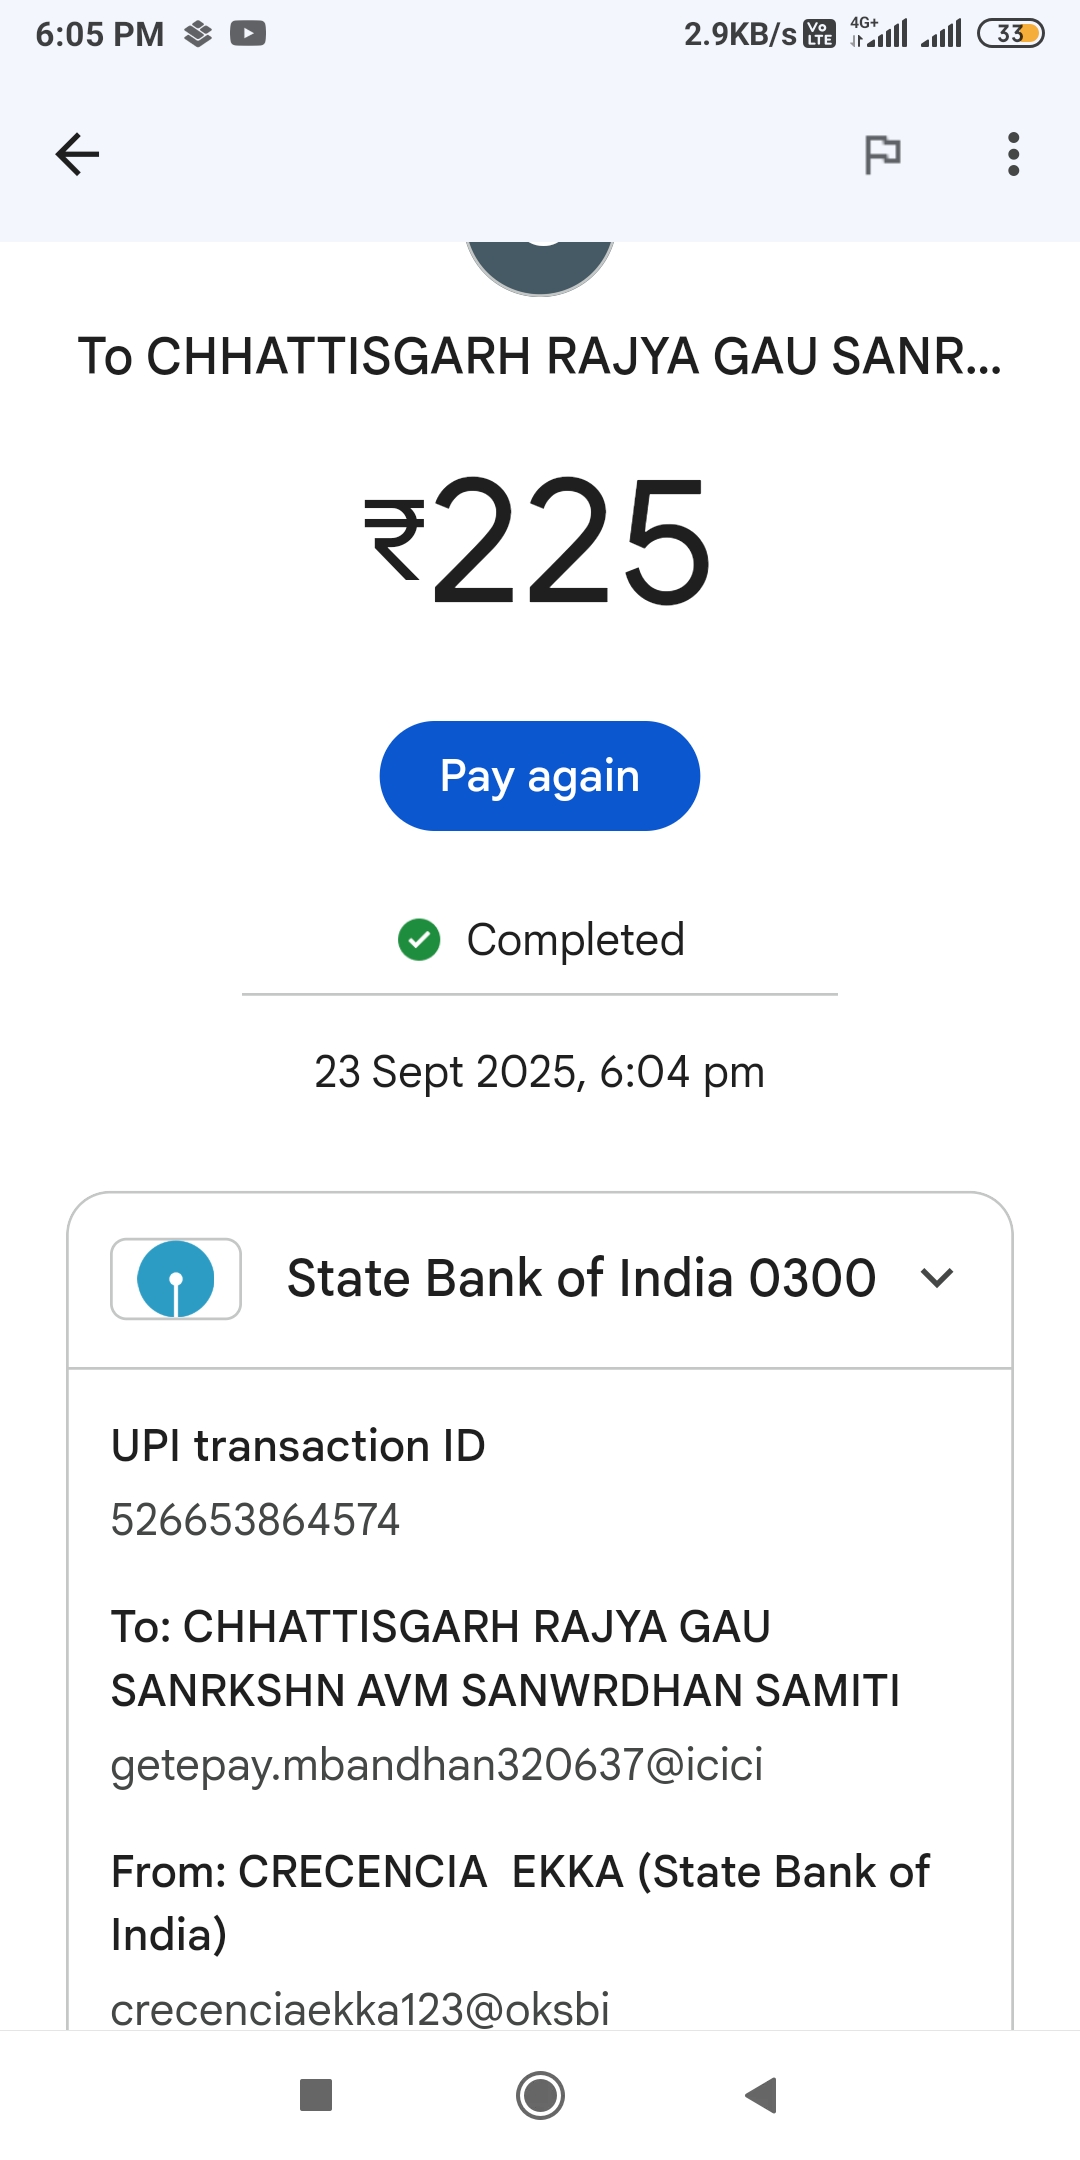Screen dimensions: 1080x2160
Task: Tap the truncated recipient name heading
Action: point(540,357)
